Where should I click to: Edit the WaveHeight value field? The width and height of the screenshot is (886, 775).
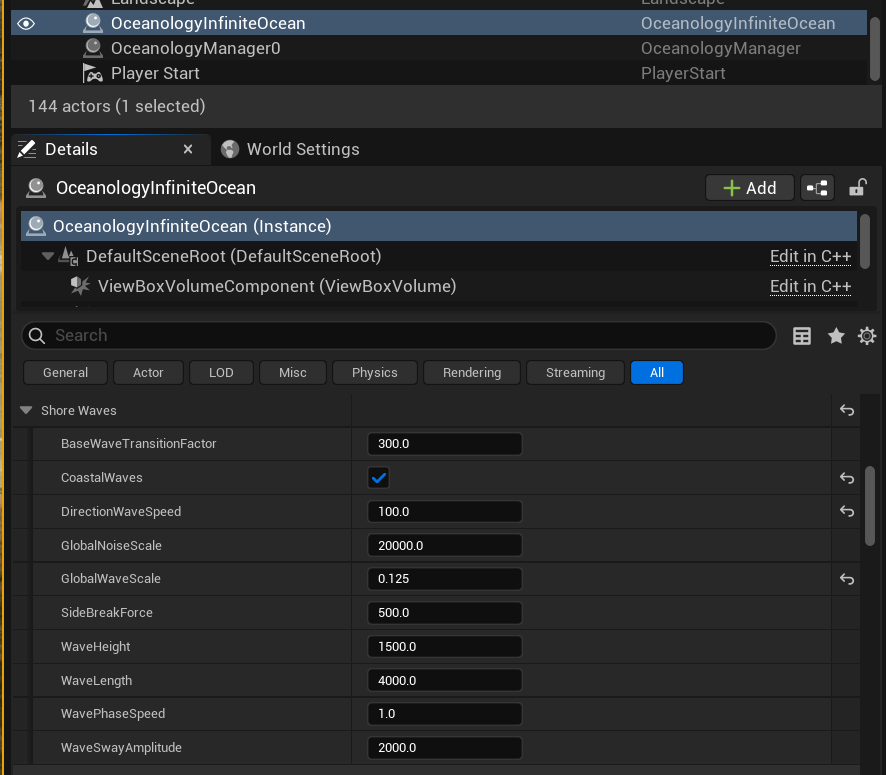(444, 646)
